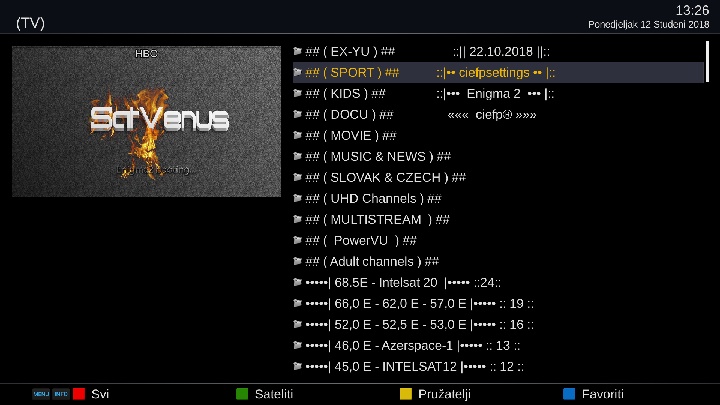Switch to Favoriti bouquets

click(602, 394)
